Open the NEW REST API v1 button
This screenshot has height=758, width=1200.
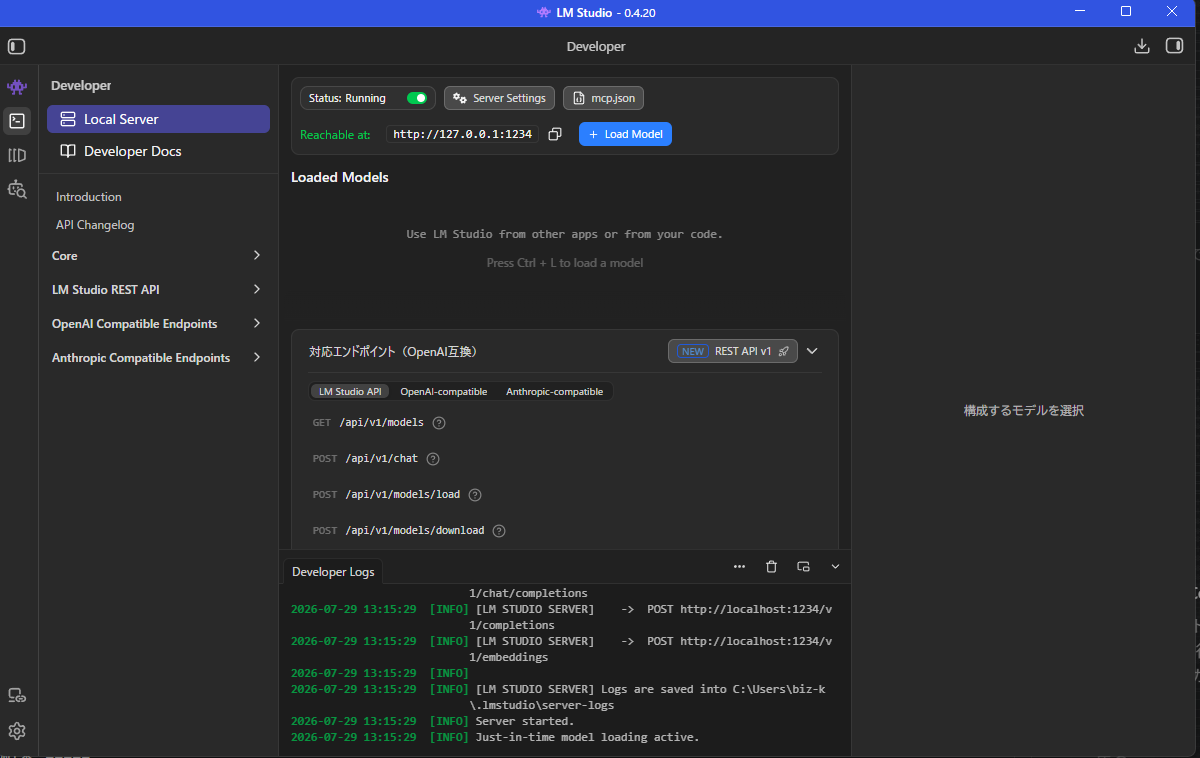(x=733, y=351)
